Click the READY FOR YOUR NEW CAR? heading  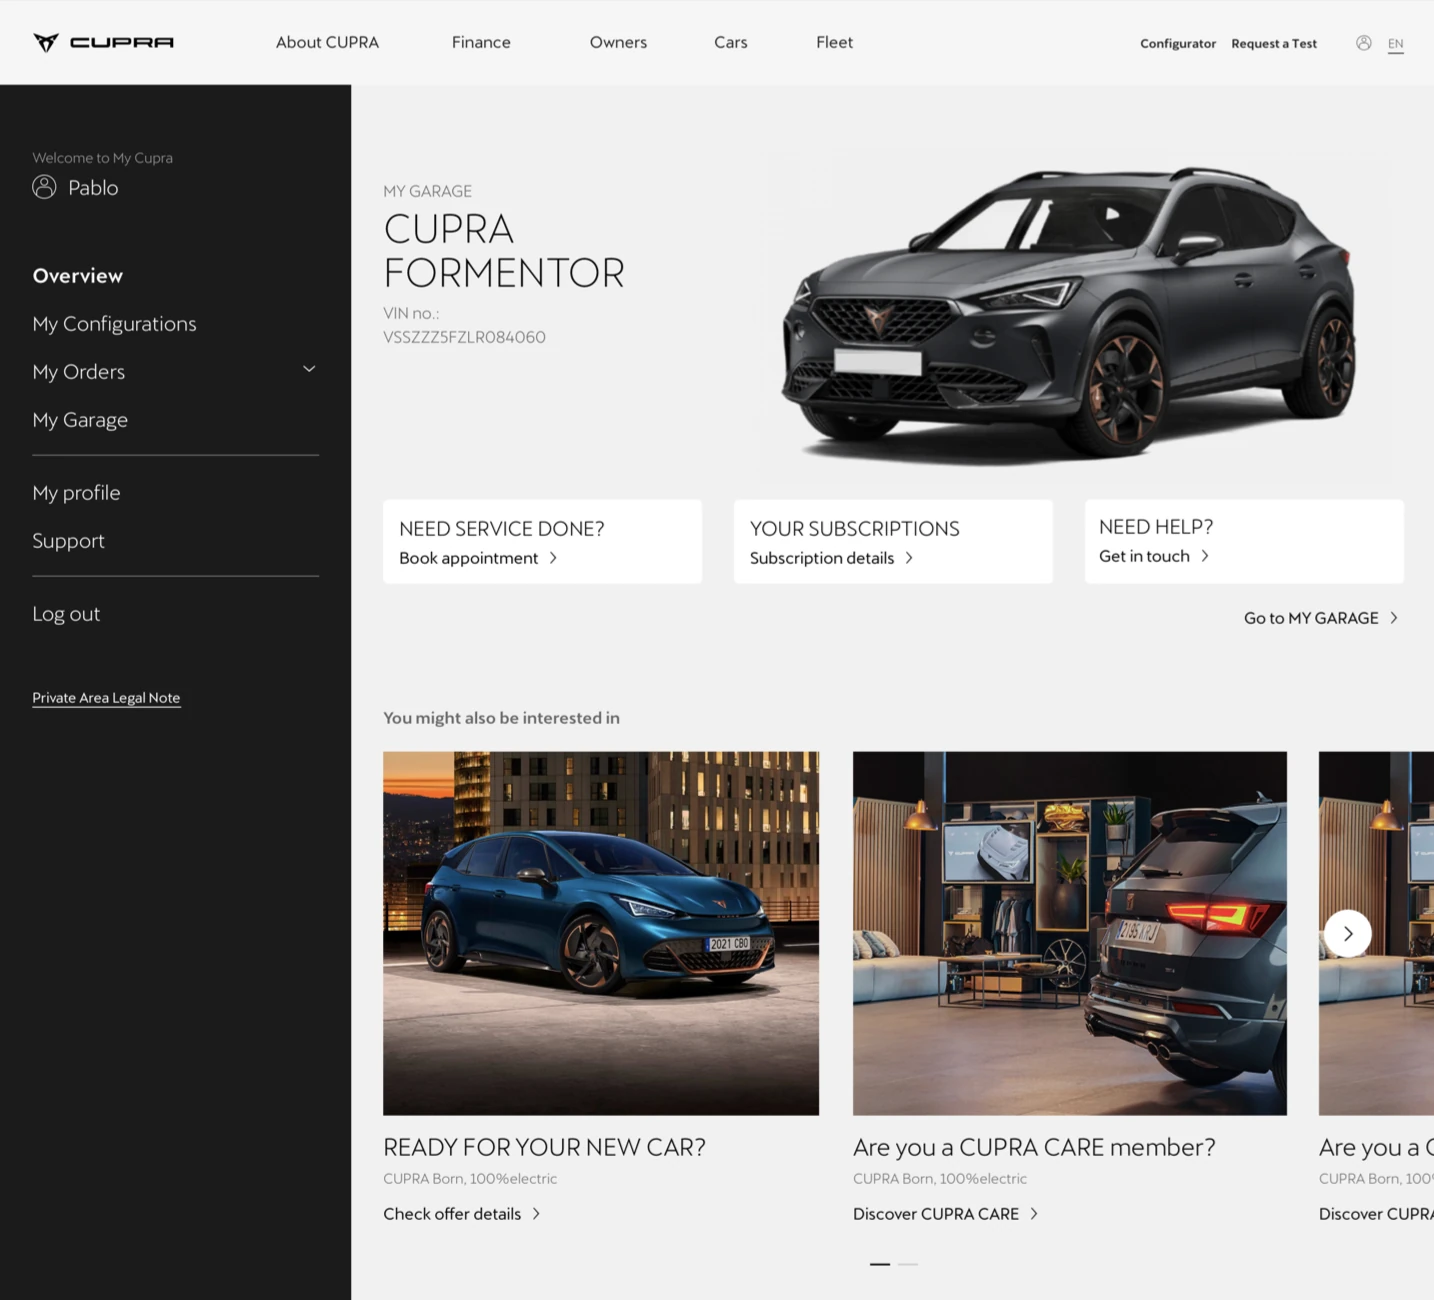click(x=544, y=1147)
